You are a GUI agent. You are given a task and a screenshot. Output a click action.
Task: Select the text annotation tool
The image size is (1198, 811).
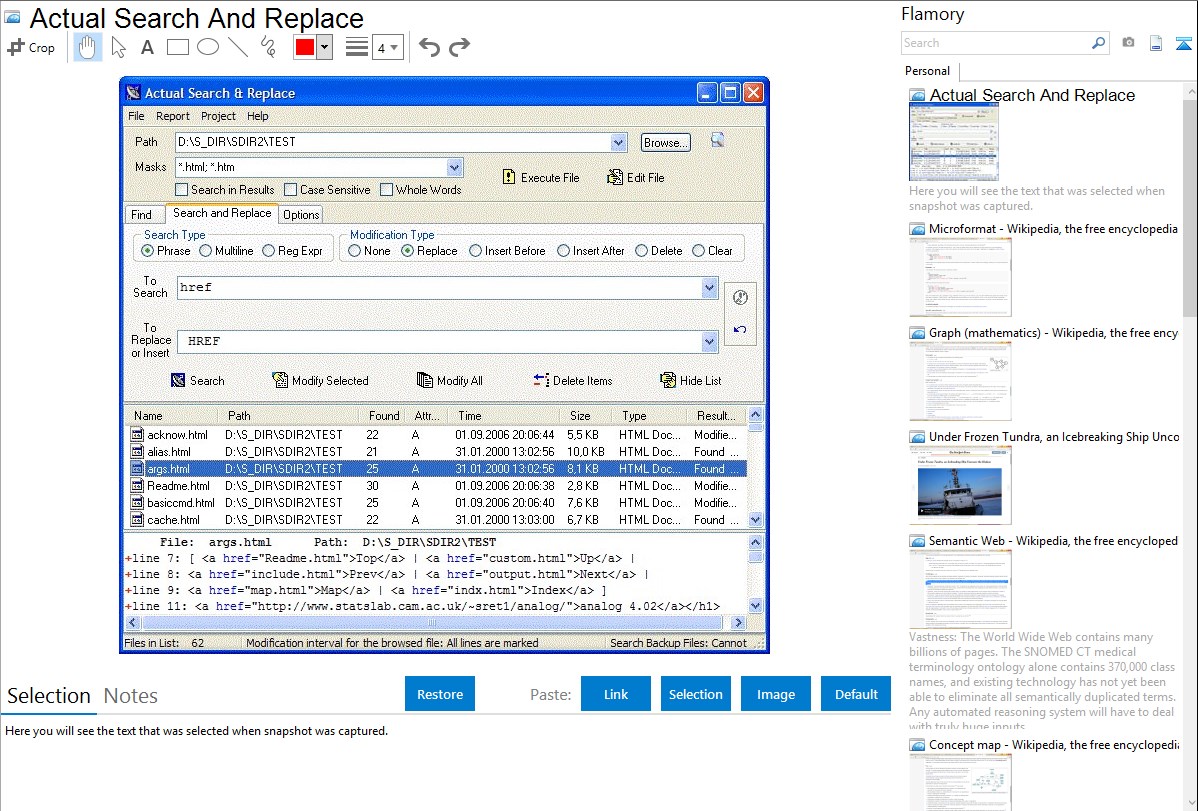coord(147,47)
